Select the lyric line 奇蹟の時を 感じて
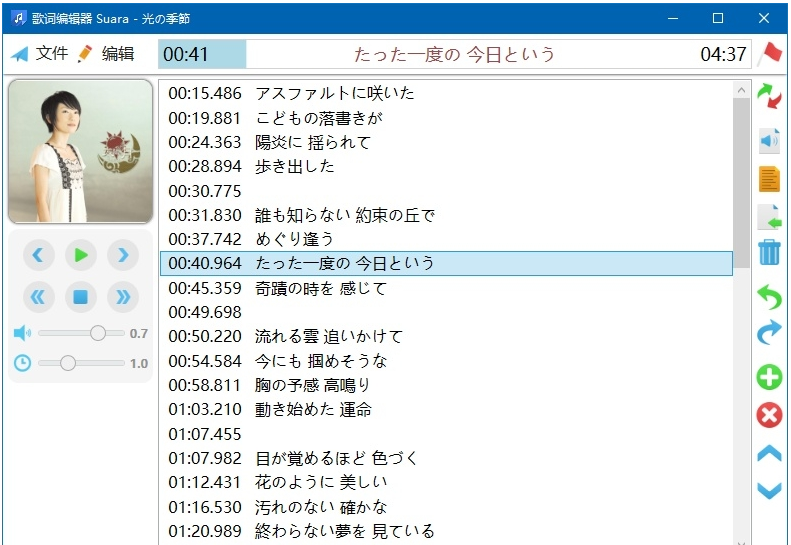The image size is (791, 545). point(320,288)
